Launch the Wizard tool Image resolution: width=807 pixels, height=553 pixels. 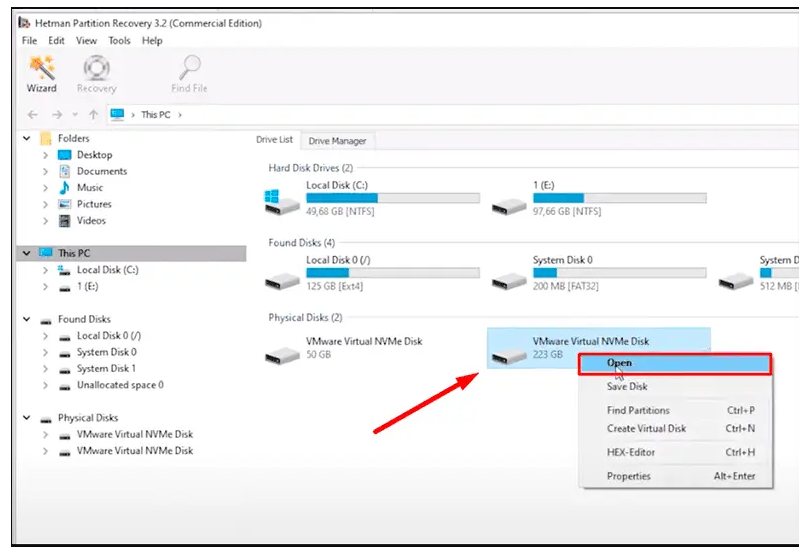(x=42, y=75)
